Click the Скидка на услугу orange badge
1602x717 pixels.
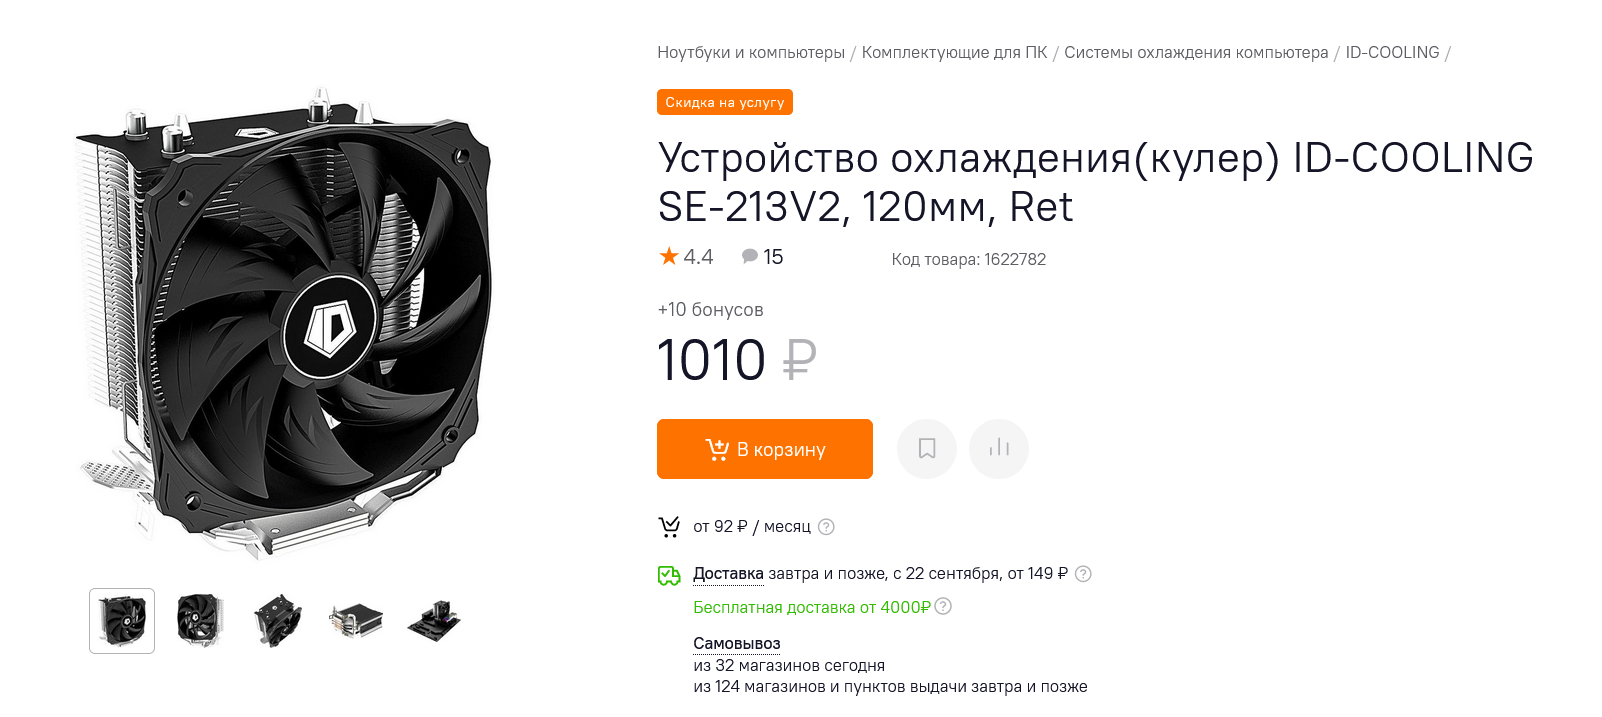pos(725,102)
